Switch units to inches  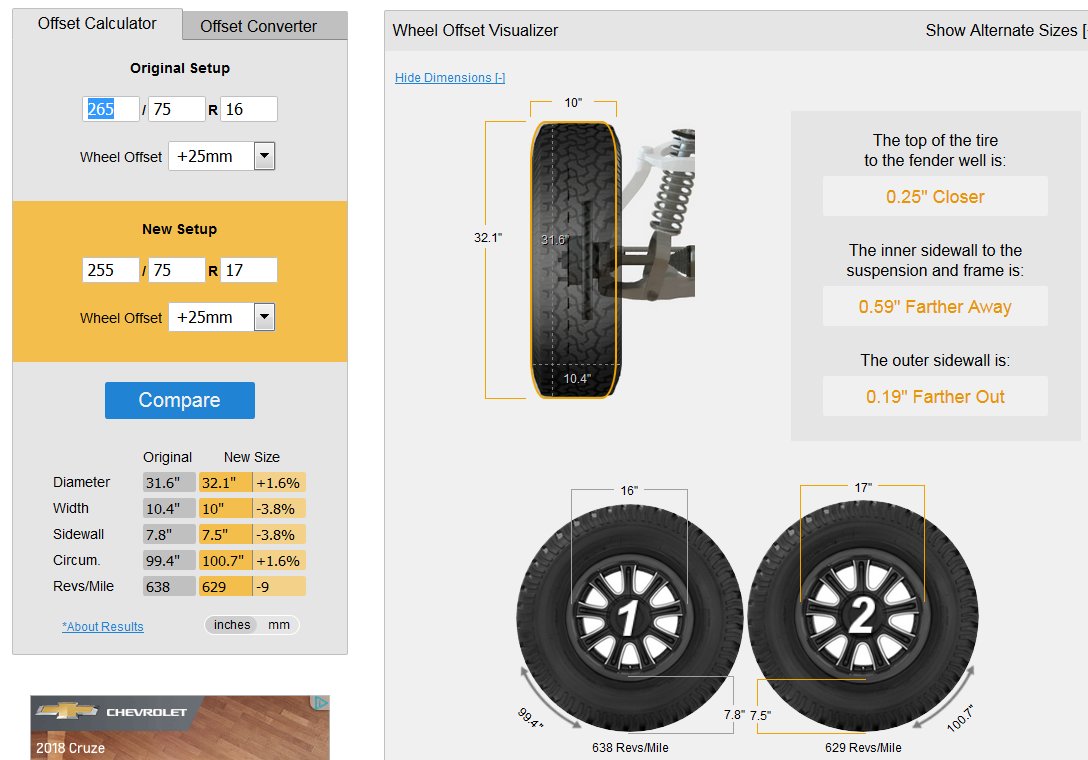tap(232, 625)
